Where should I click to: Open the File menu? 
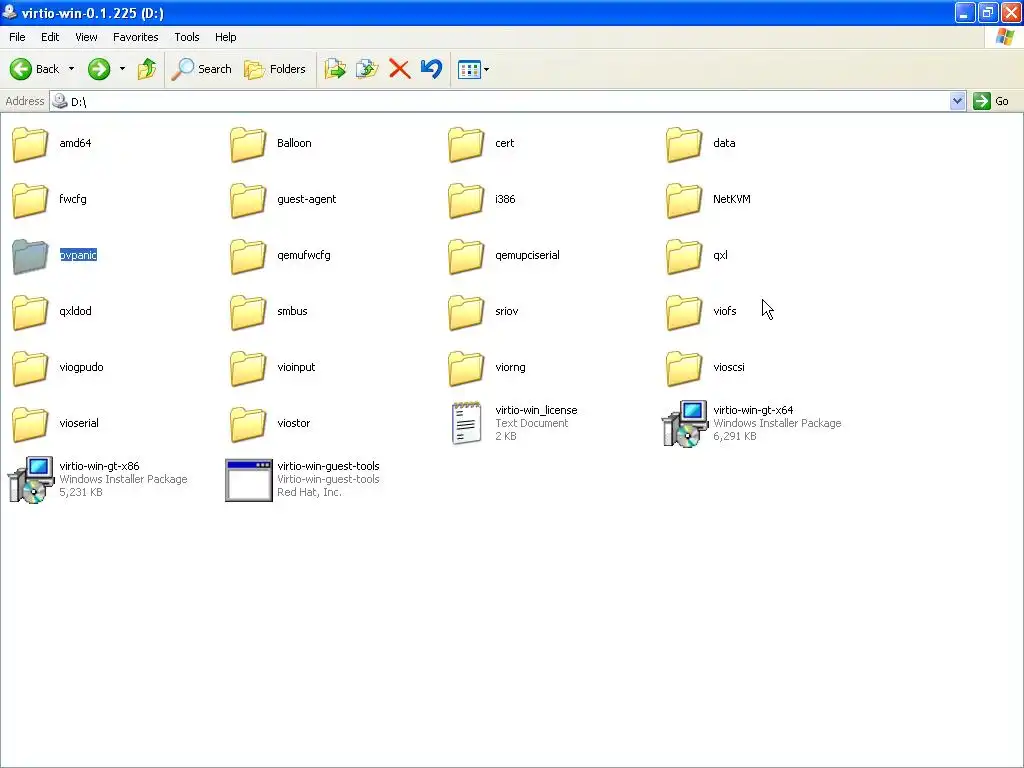click(17, 37)
